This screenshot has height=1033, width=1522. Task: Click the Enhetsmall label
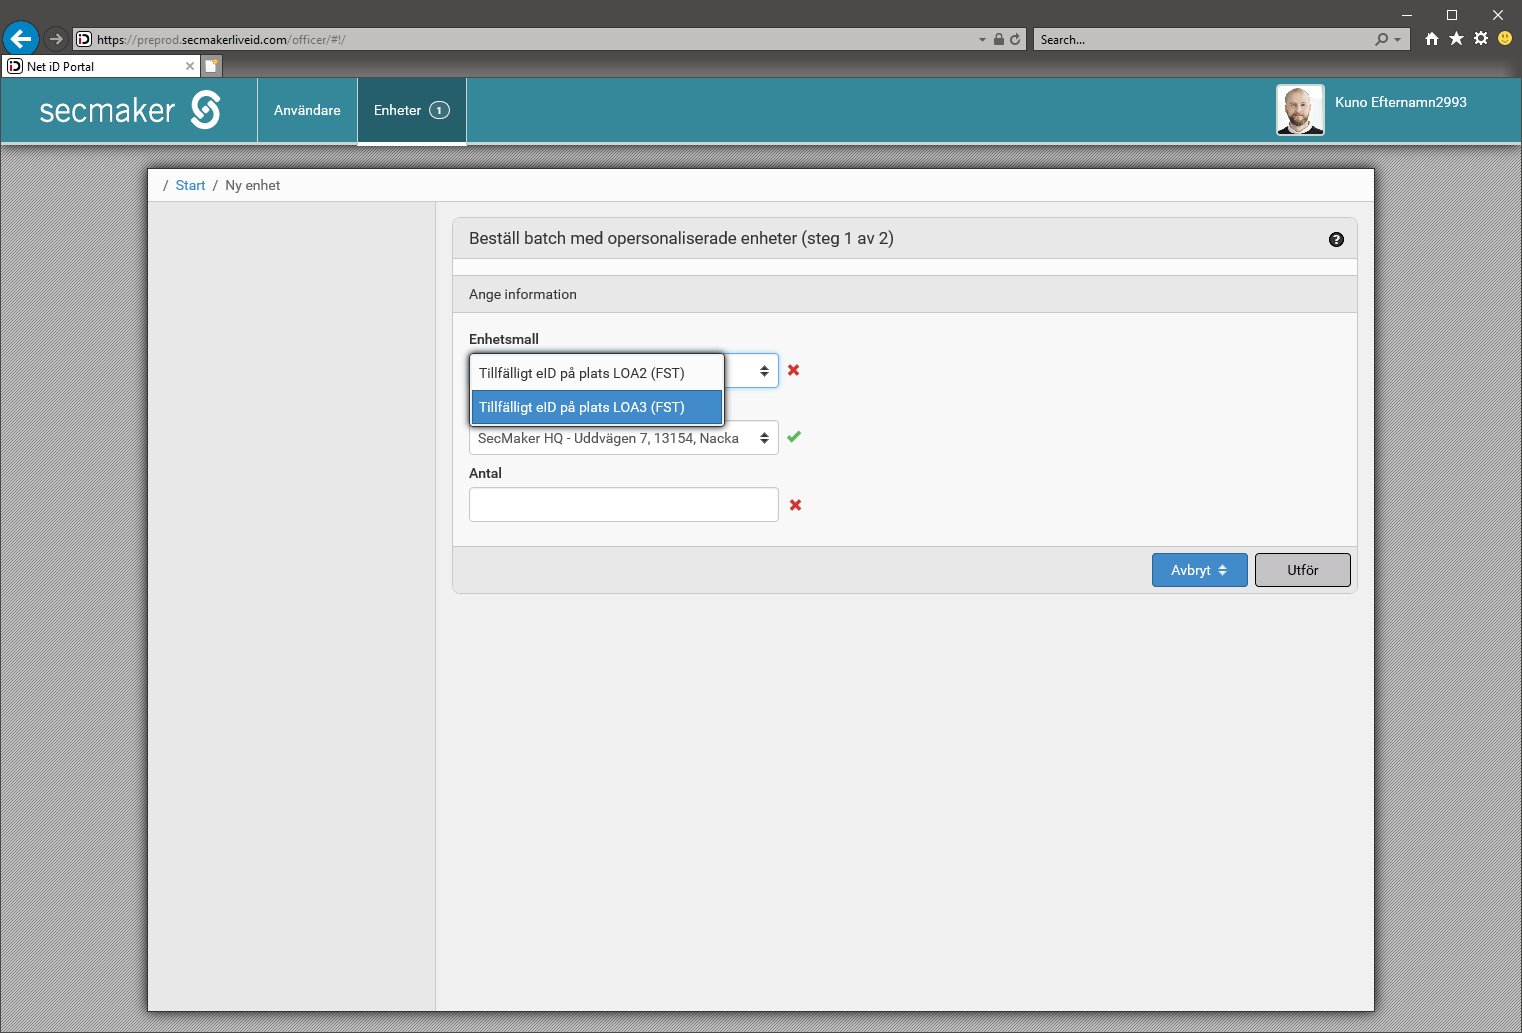[x=504, y=339]
